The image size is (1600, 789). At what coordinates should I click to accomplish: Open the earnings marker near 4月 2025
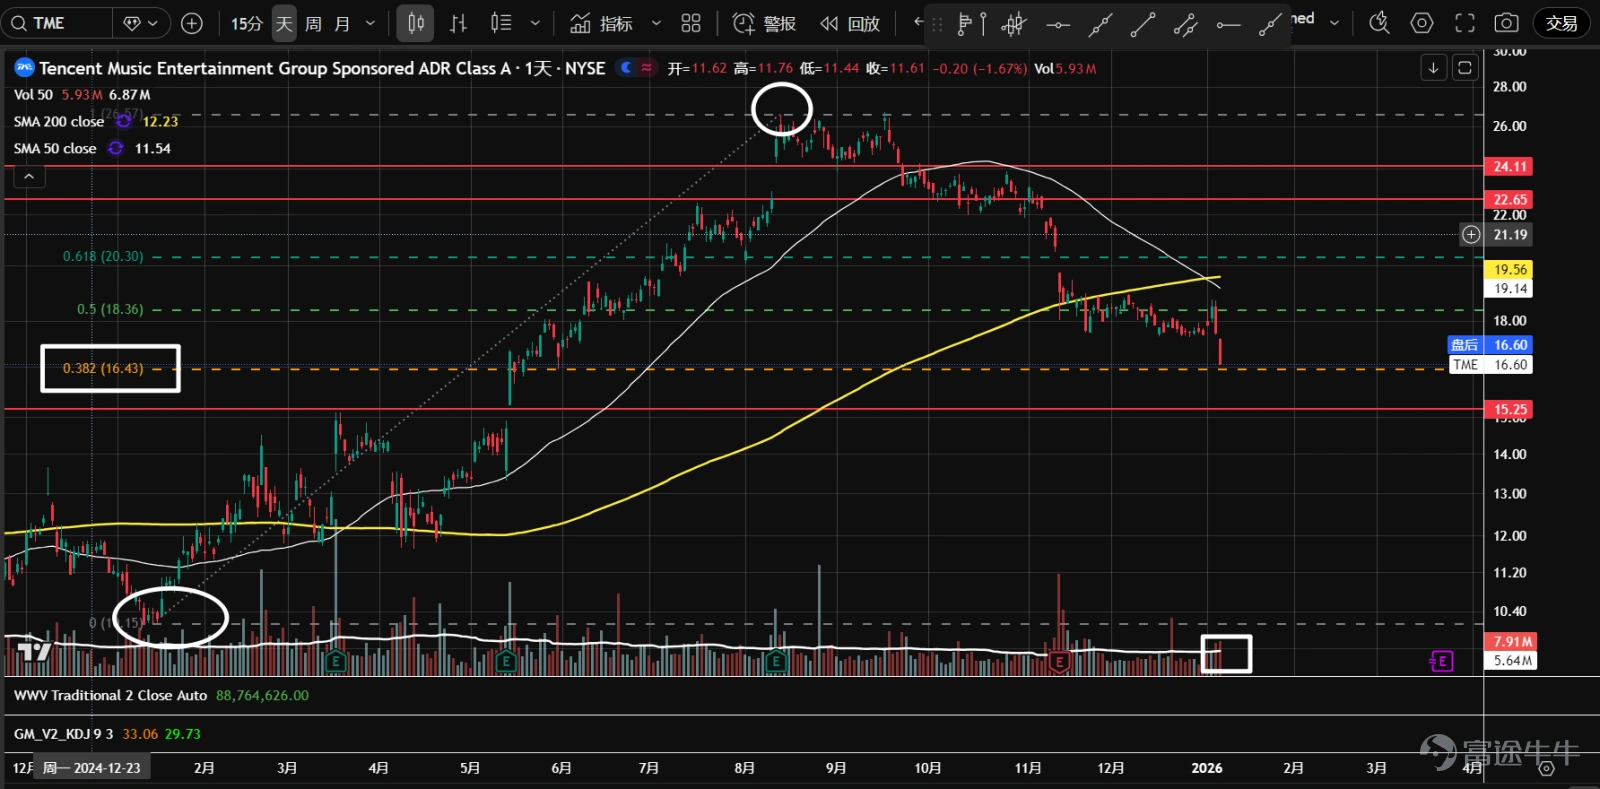pos(336,661)
